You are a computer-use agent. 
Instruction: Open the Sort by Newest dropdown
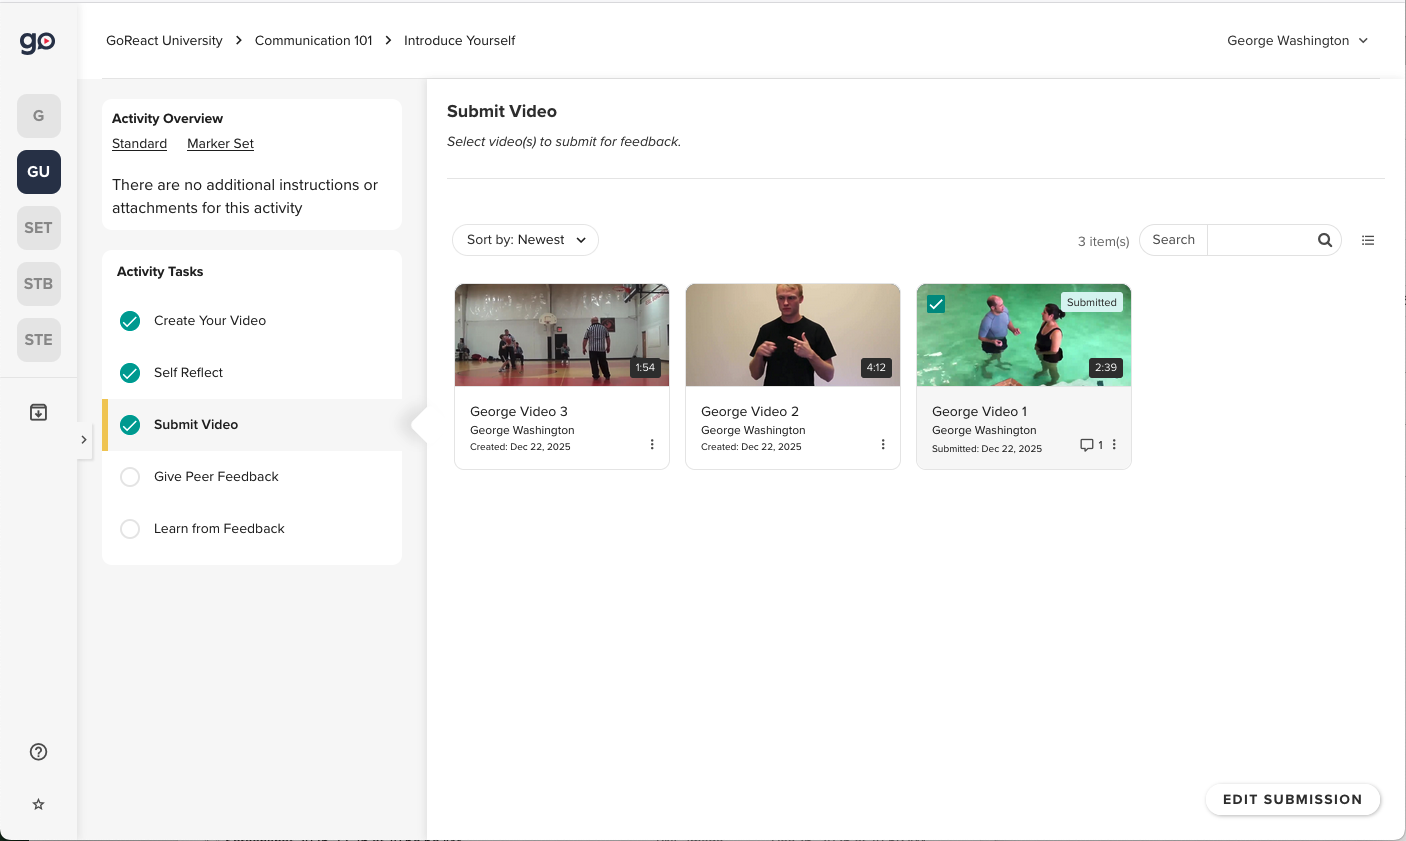point(524,239)
